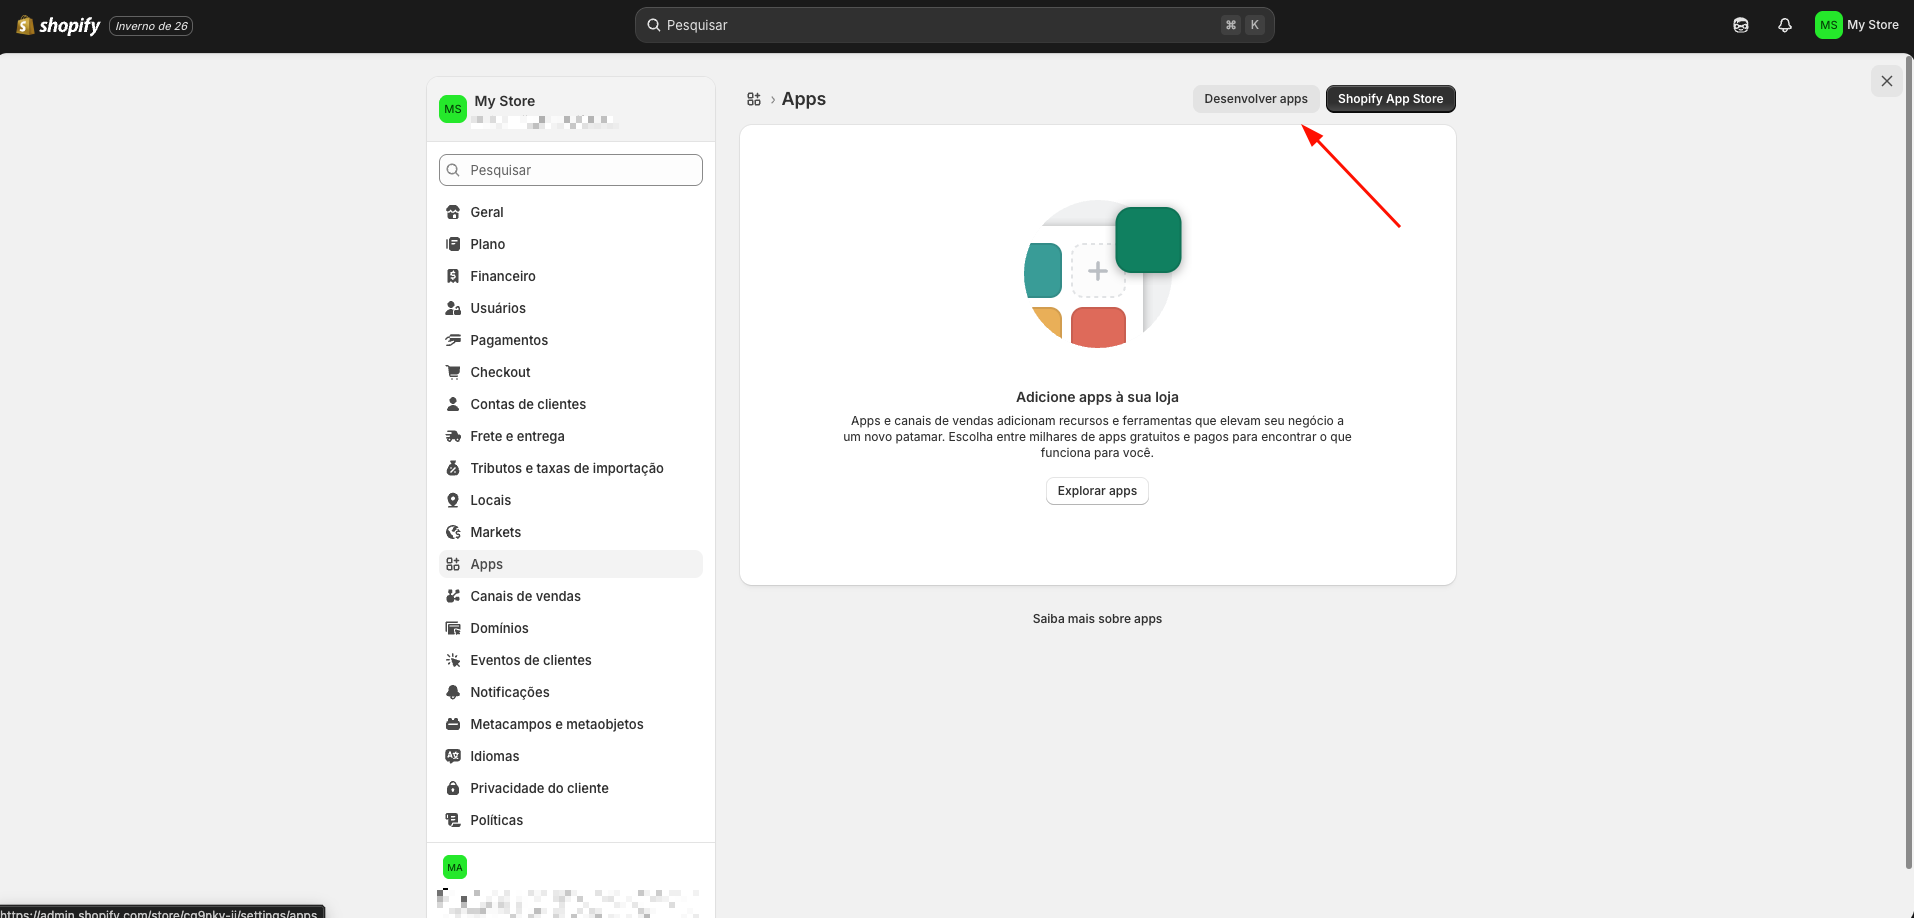Image resolution: width=1914 pixels, height=918 pixels.
Task: Click the Checkout cart icon
Action: tap(453, 372)
